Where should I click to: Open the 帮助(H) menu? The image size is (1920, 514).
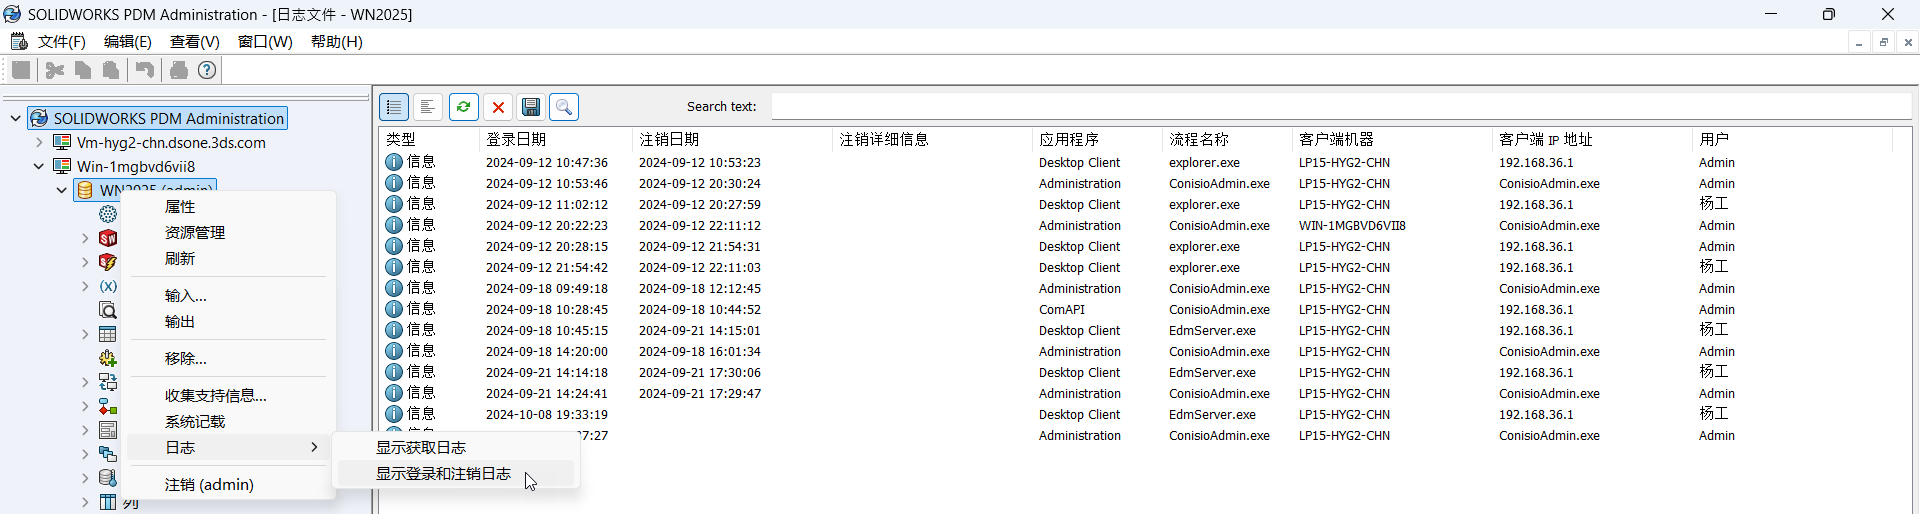[x=336, y=41]
